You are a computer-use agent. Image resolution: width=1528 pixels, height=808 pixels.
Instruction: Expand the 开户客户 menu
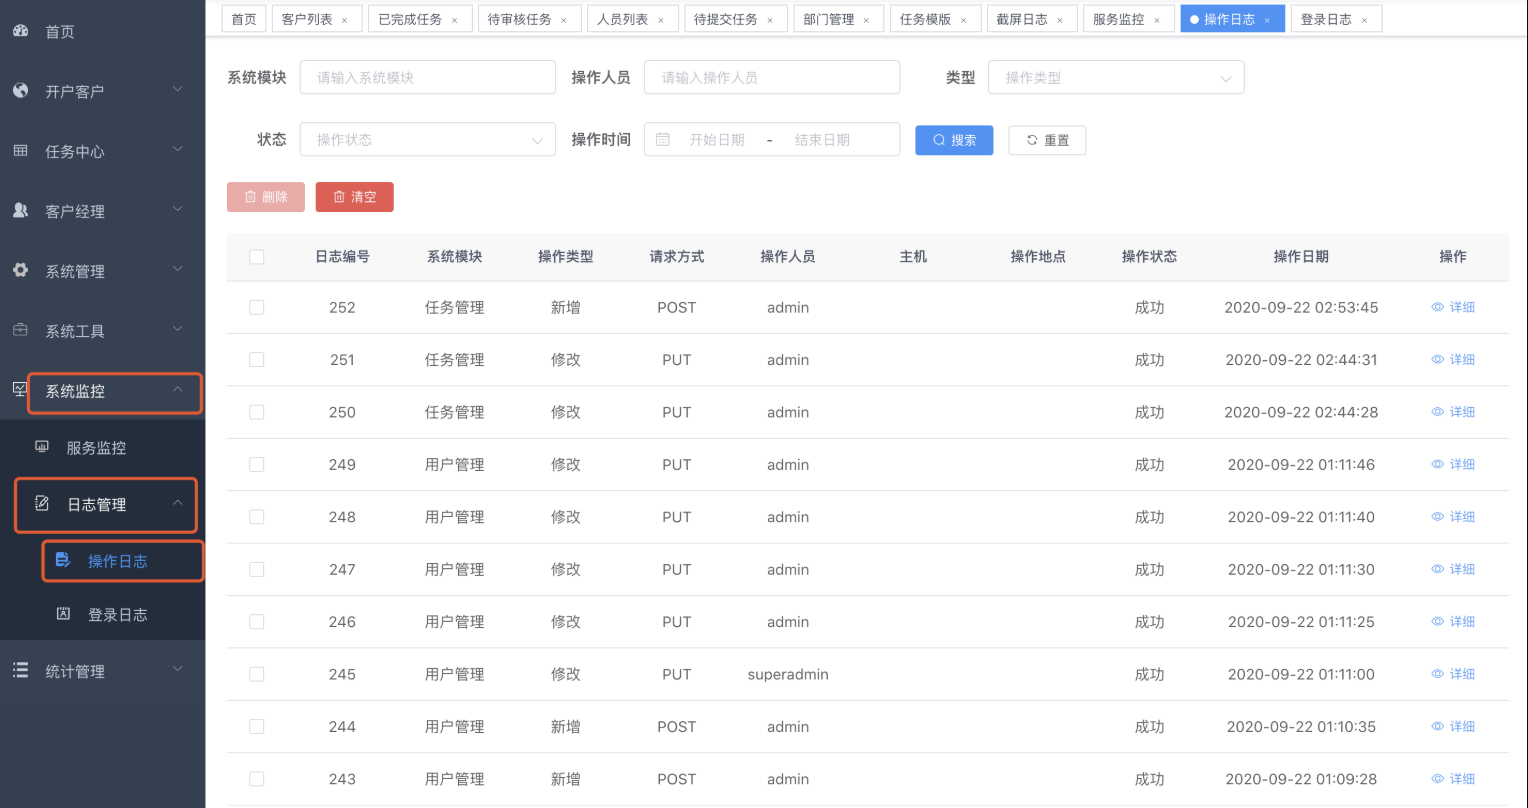point(102,91)
